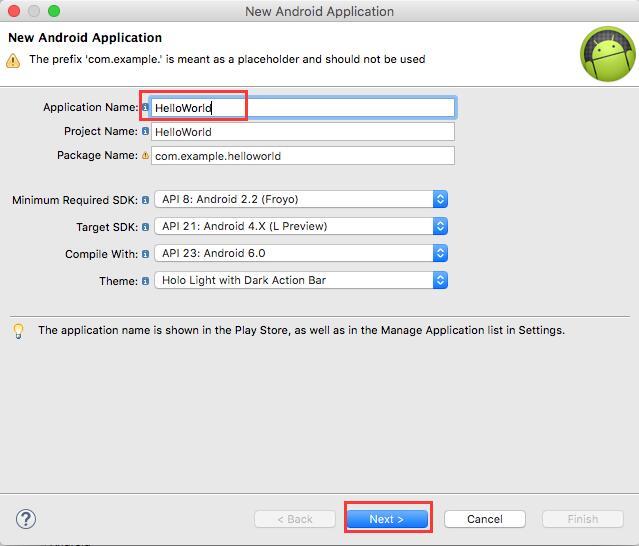The height and width of the screenshot is (546, 639).
Task: Click the Android robot logo
Action: click(x=608, y=54)
